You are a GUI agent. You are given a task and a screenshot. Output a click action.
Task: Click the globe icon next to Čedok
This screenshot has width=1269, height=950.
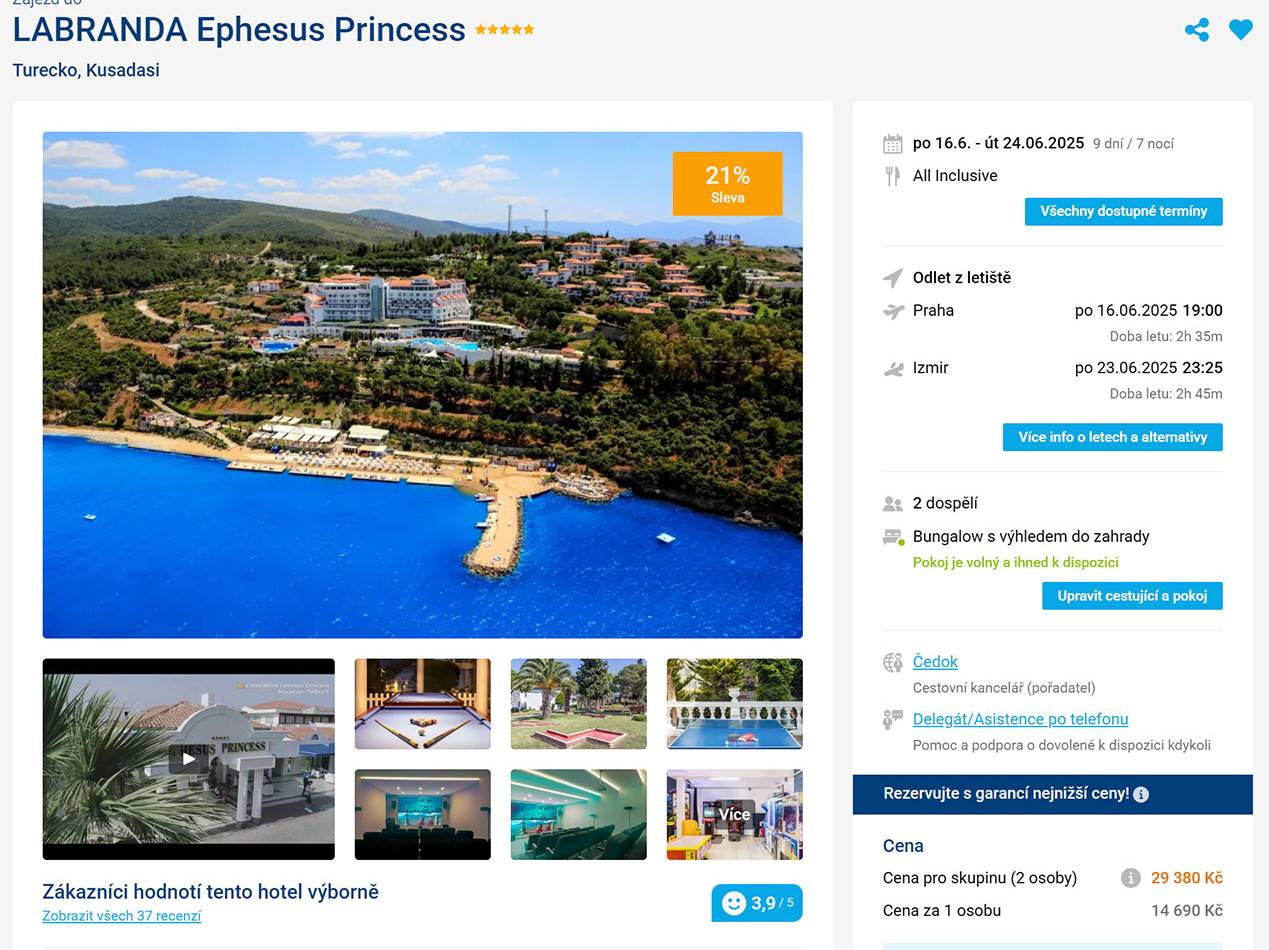tap(892, 662)
